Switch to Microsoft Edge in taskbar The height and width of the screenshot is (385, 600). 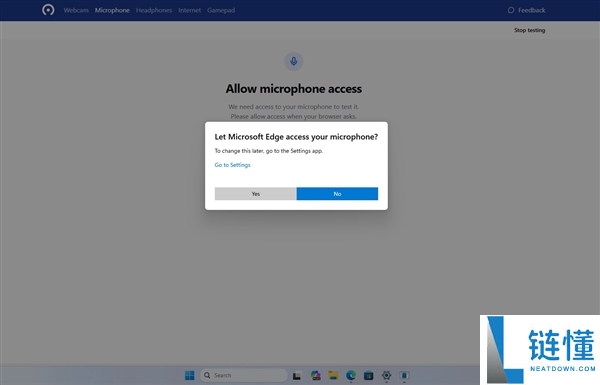pos(351,375)
